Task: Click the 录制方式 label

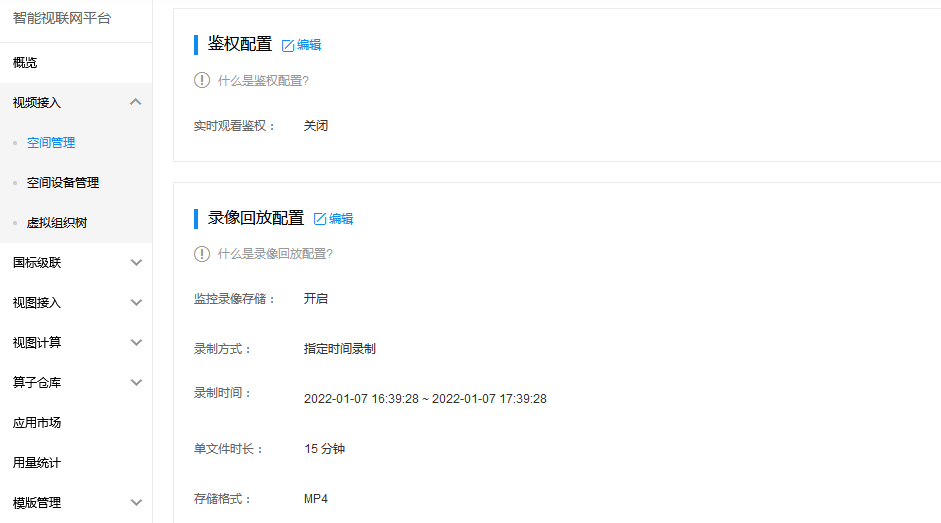Action: 222,349
